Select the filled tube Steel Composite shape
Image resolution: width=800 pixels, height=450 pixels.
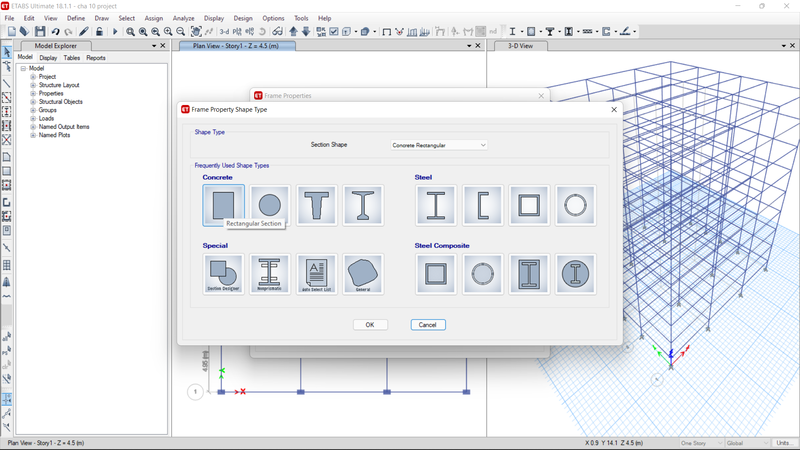436,274
